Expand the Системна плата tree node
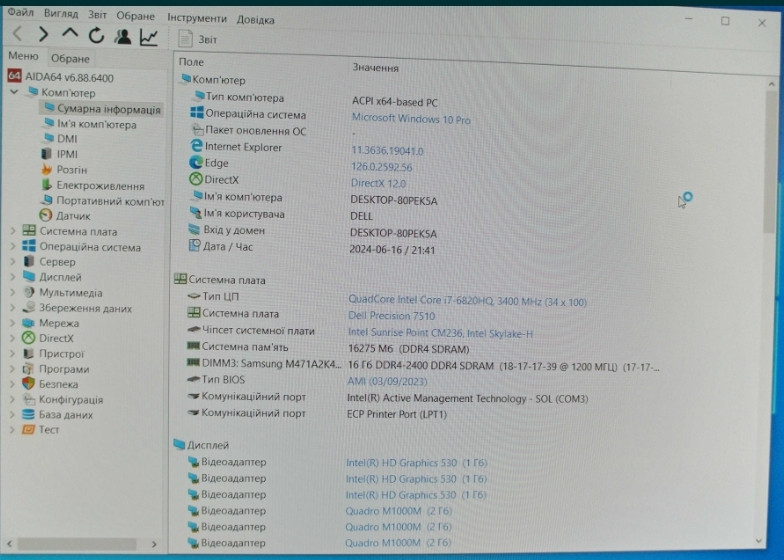 click(x=12, y=231)
